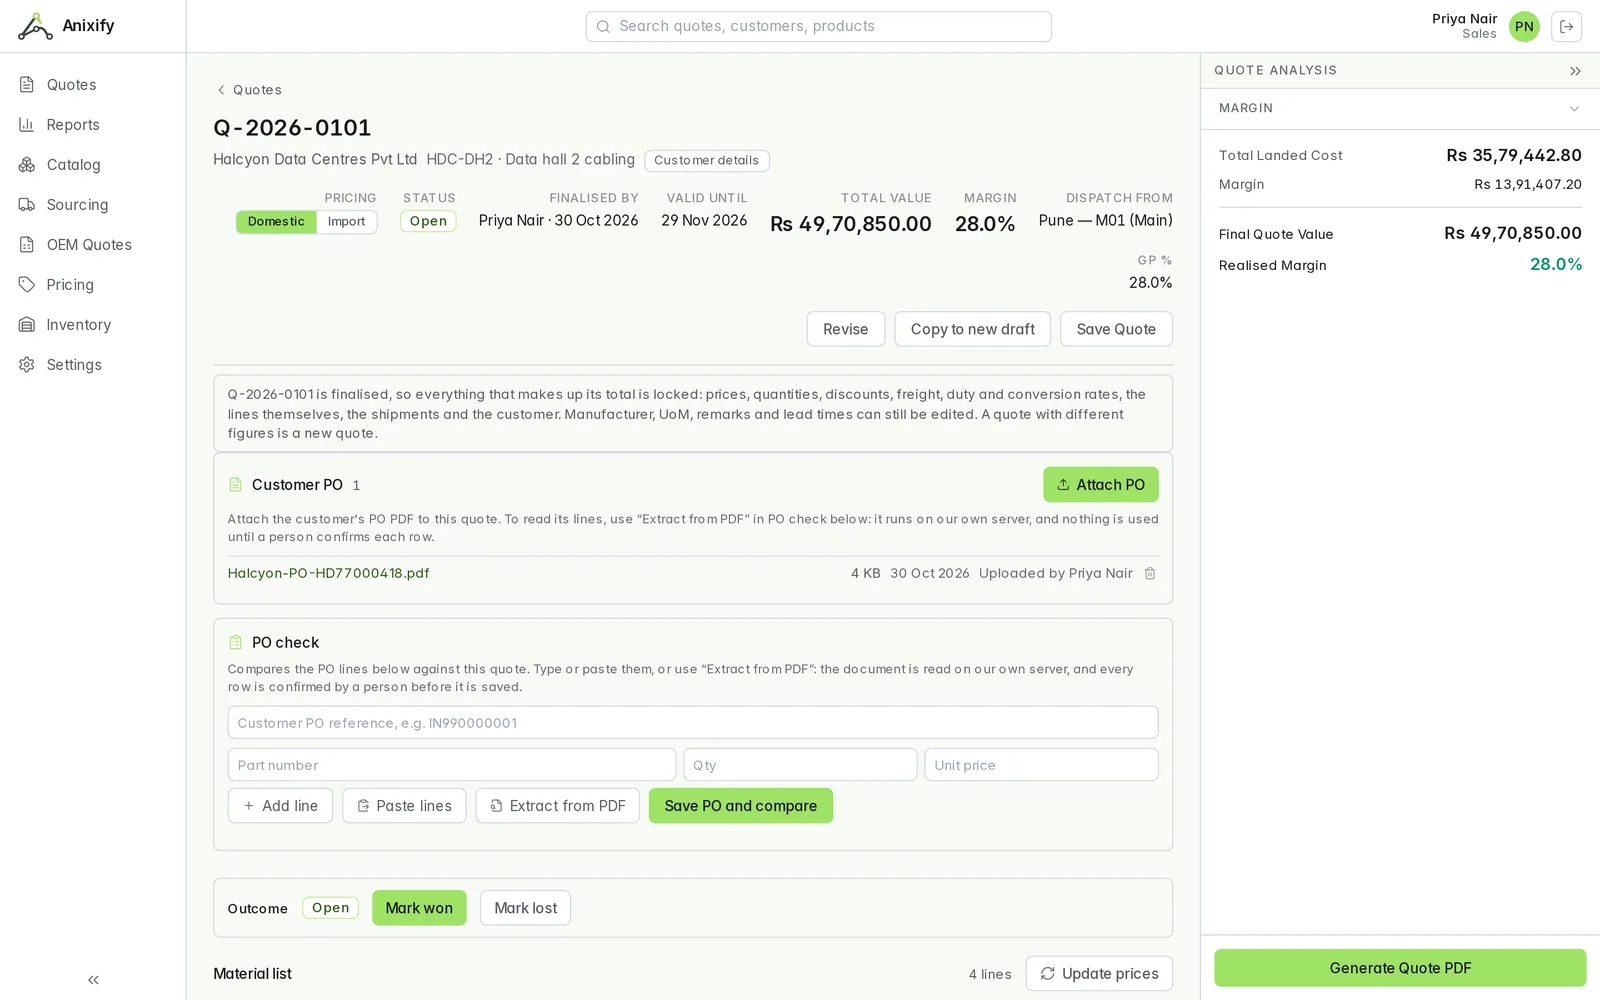Go back via the Quotes breadcrumb

[249, 90]
